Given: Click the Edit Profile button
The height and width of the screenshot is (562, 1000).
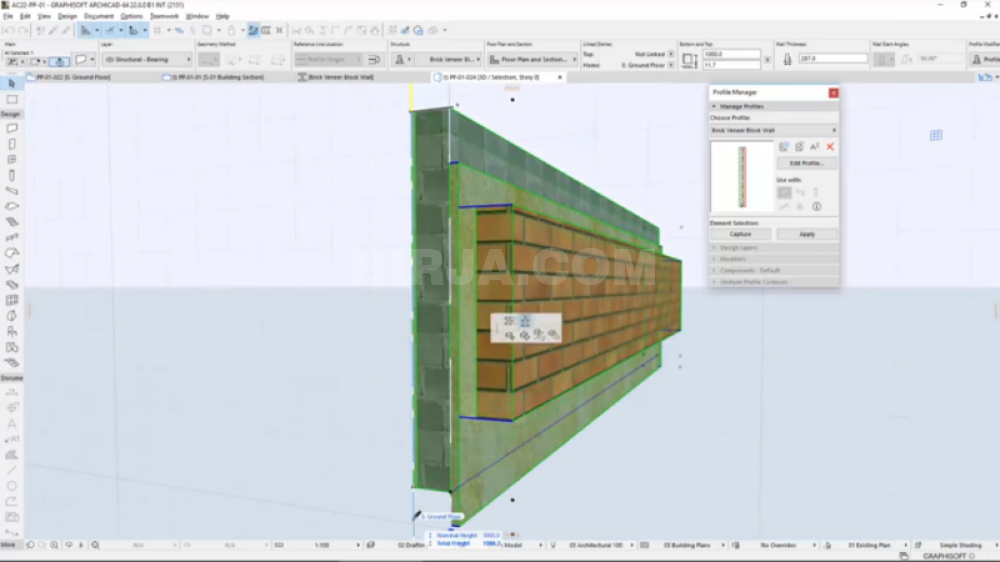Looking at the screenshot, I should [806, 163].
